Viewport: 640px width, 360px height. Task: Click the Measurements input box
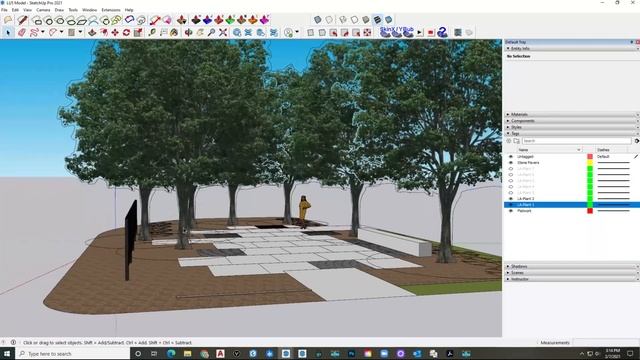pyautogui.click(x=606, y=342)
